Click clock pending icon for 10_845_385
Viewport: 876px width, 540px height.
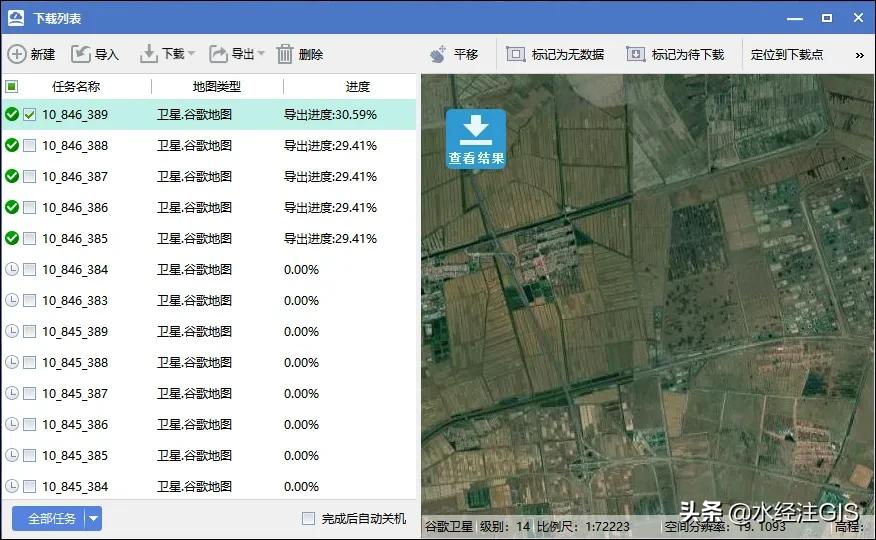pyautogui.click(x=12, y=455)
